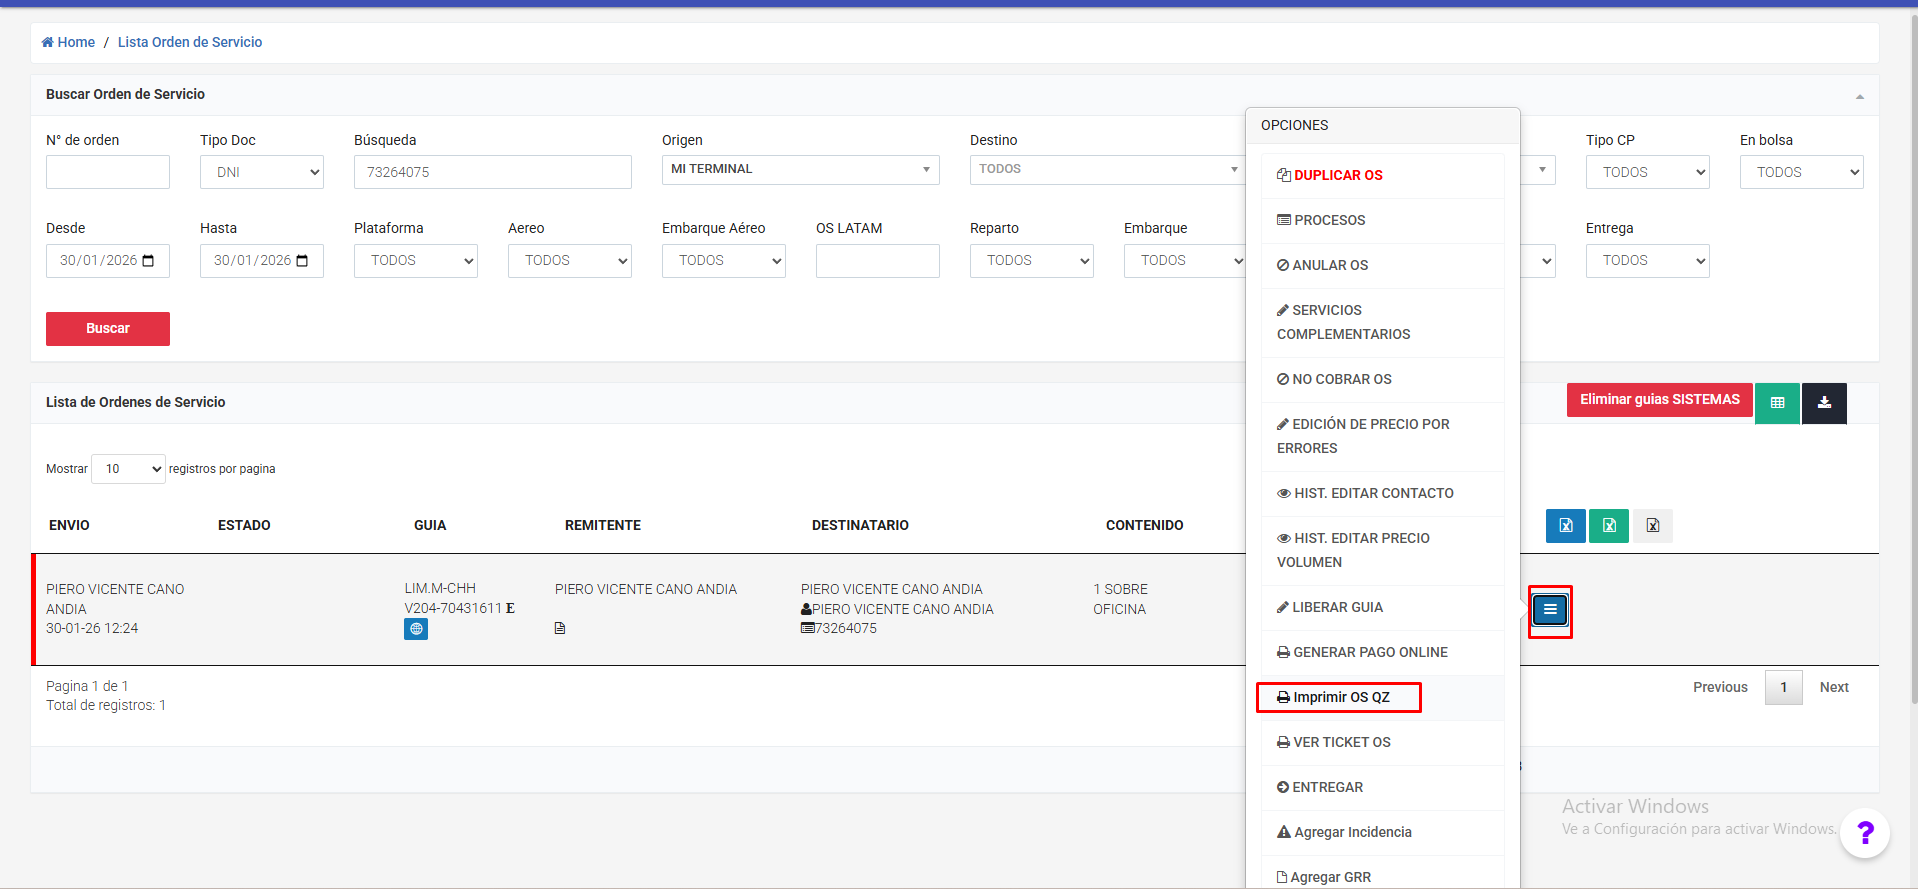Click the blue hamburger options button in the row
Viewport: 1918px width, 889px height.
pos(1549,610)
